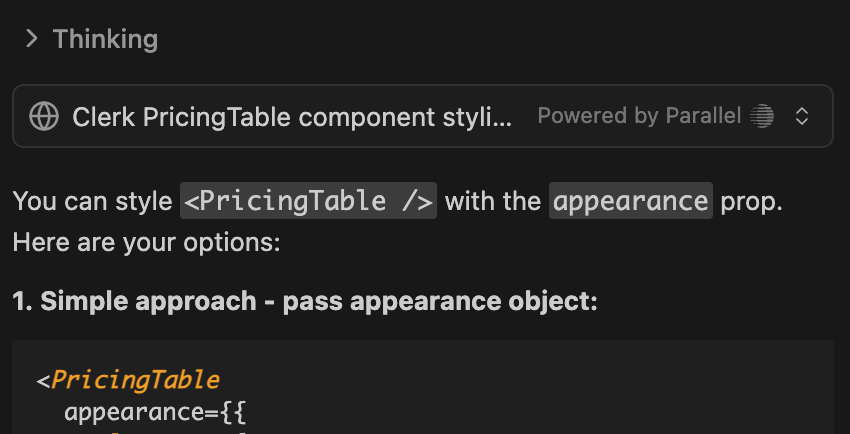Screen dimensions: 850x434
Task: Click the Here are your options text
Action: 146,243
